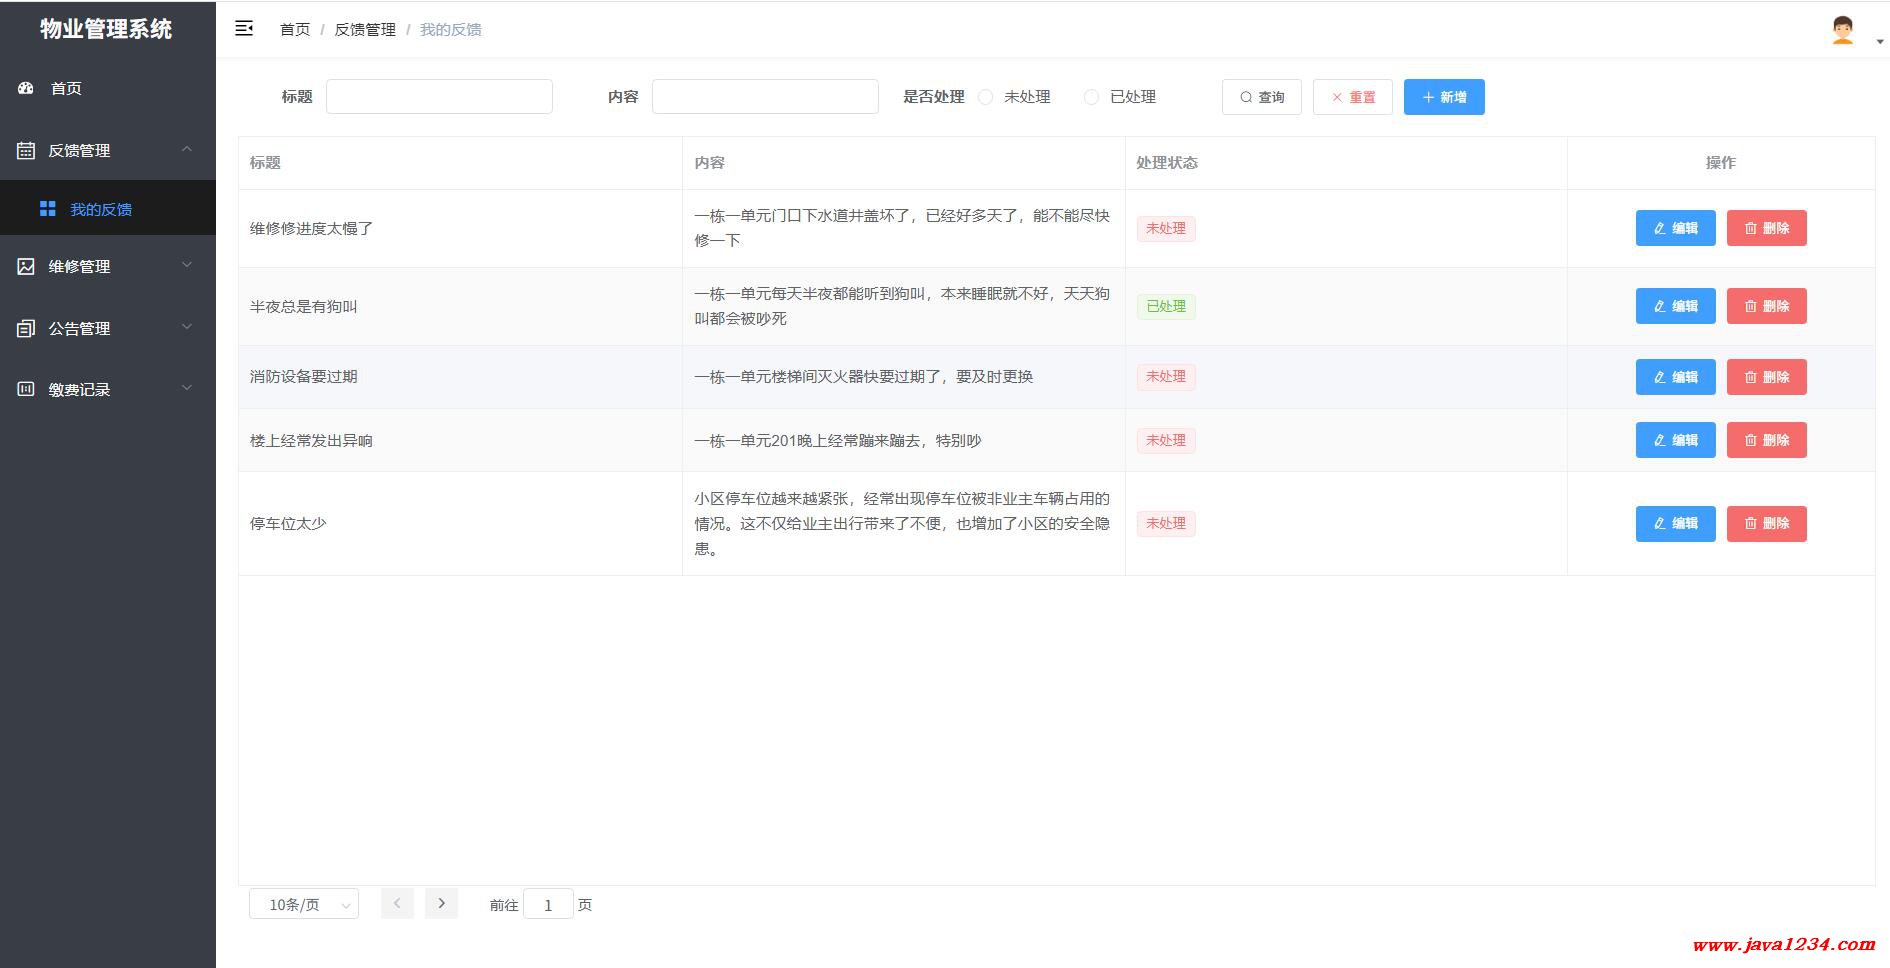This screenshot has height=968, width=1890.
Task: Click the blue 新增 button
Action: 1443,97
